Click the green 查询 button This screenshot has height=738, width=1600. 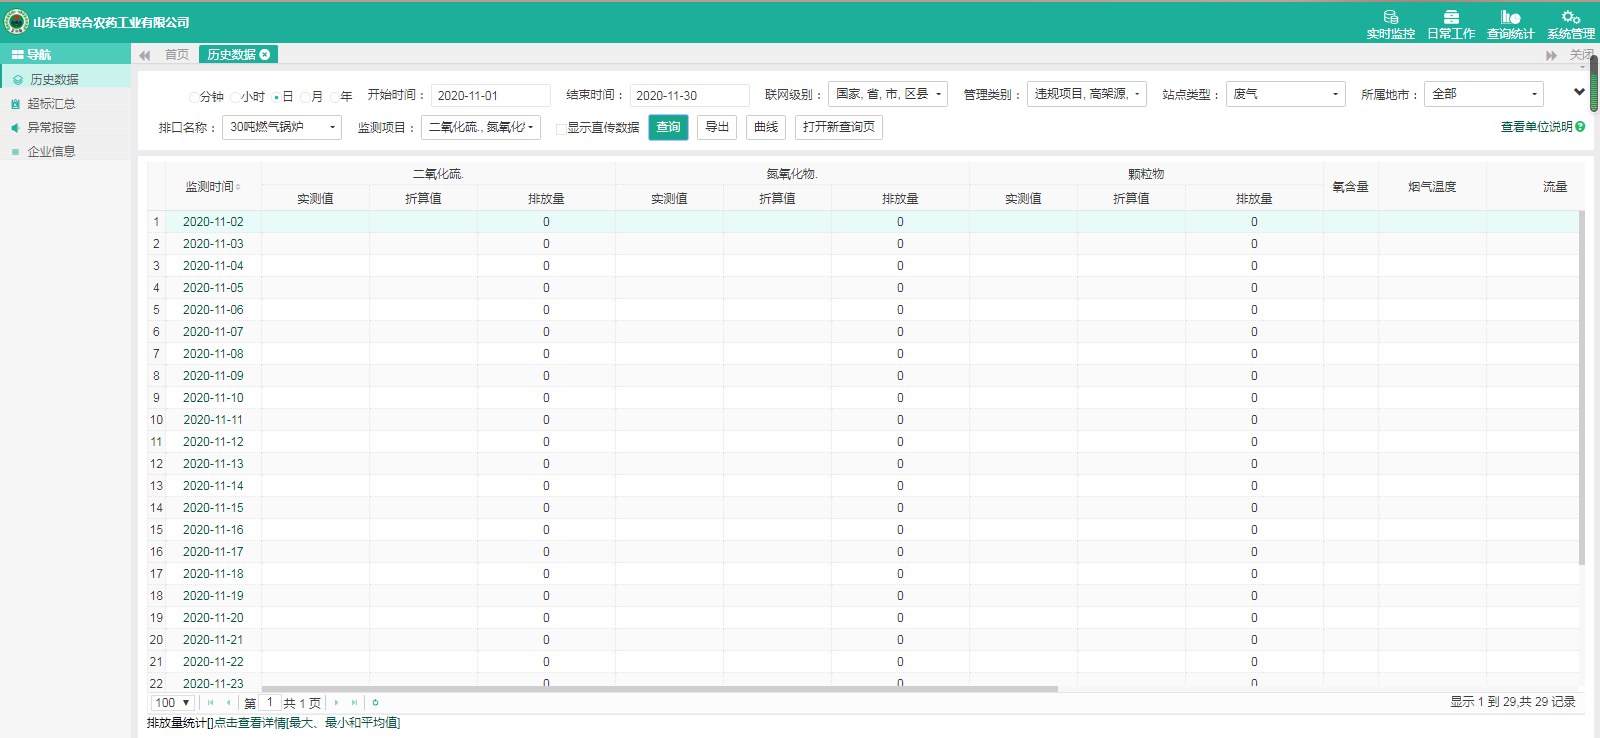coord(668,127)
